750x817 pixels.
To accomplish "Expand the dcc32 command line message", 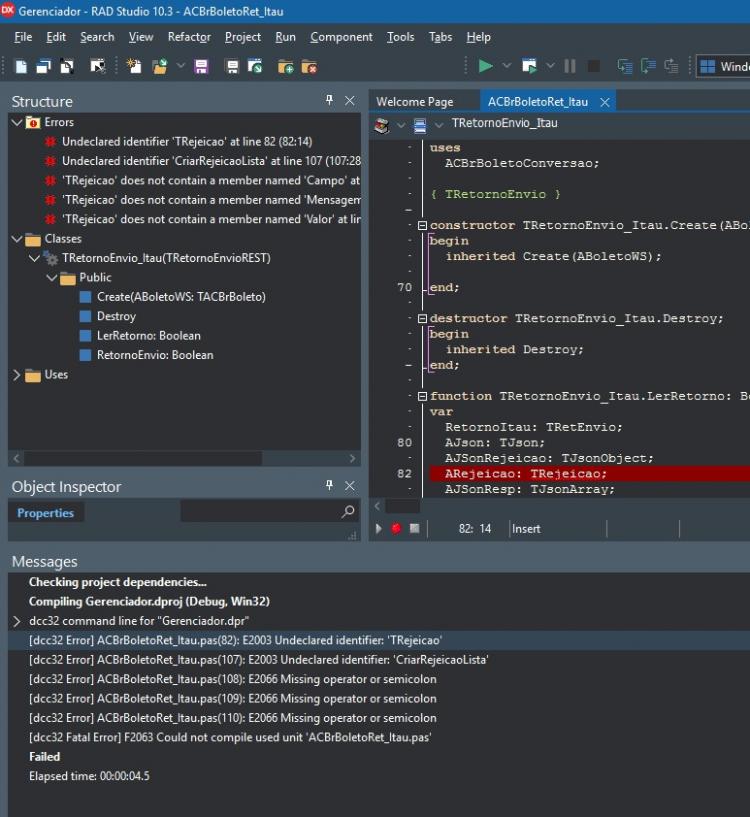I will click(x=17, y=621).
